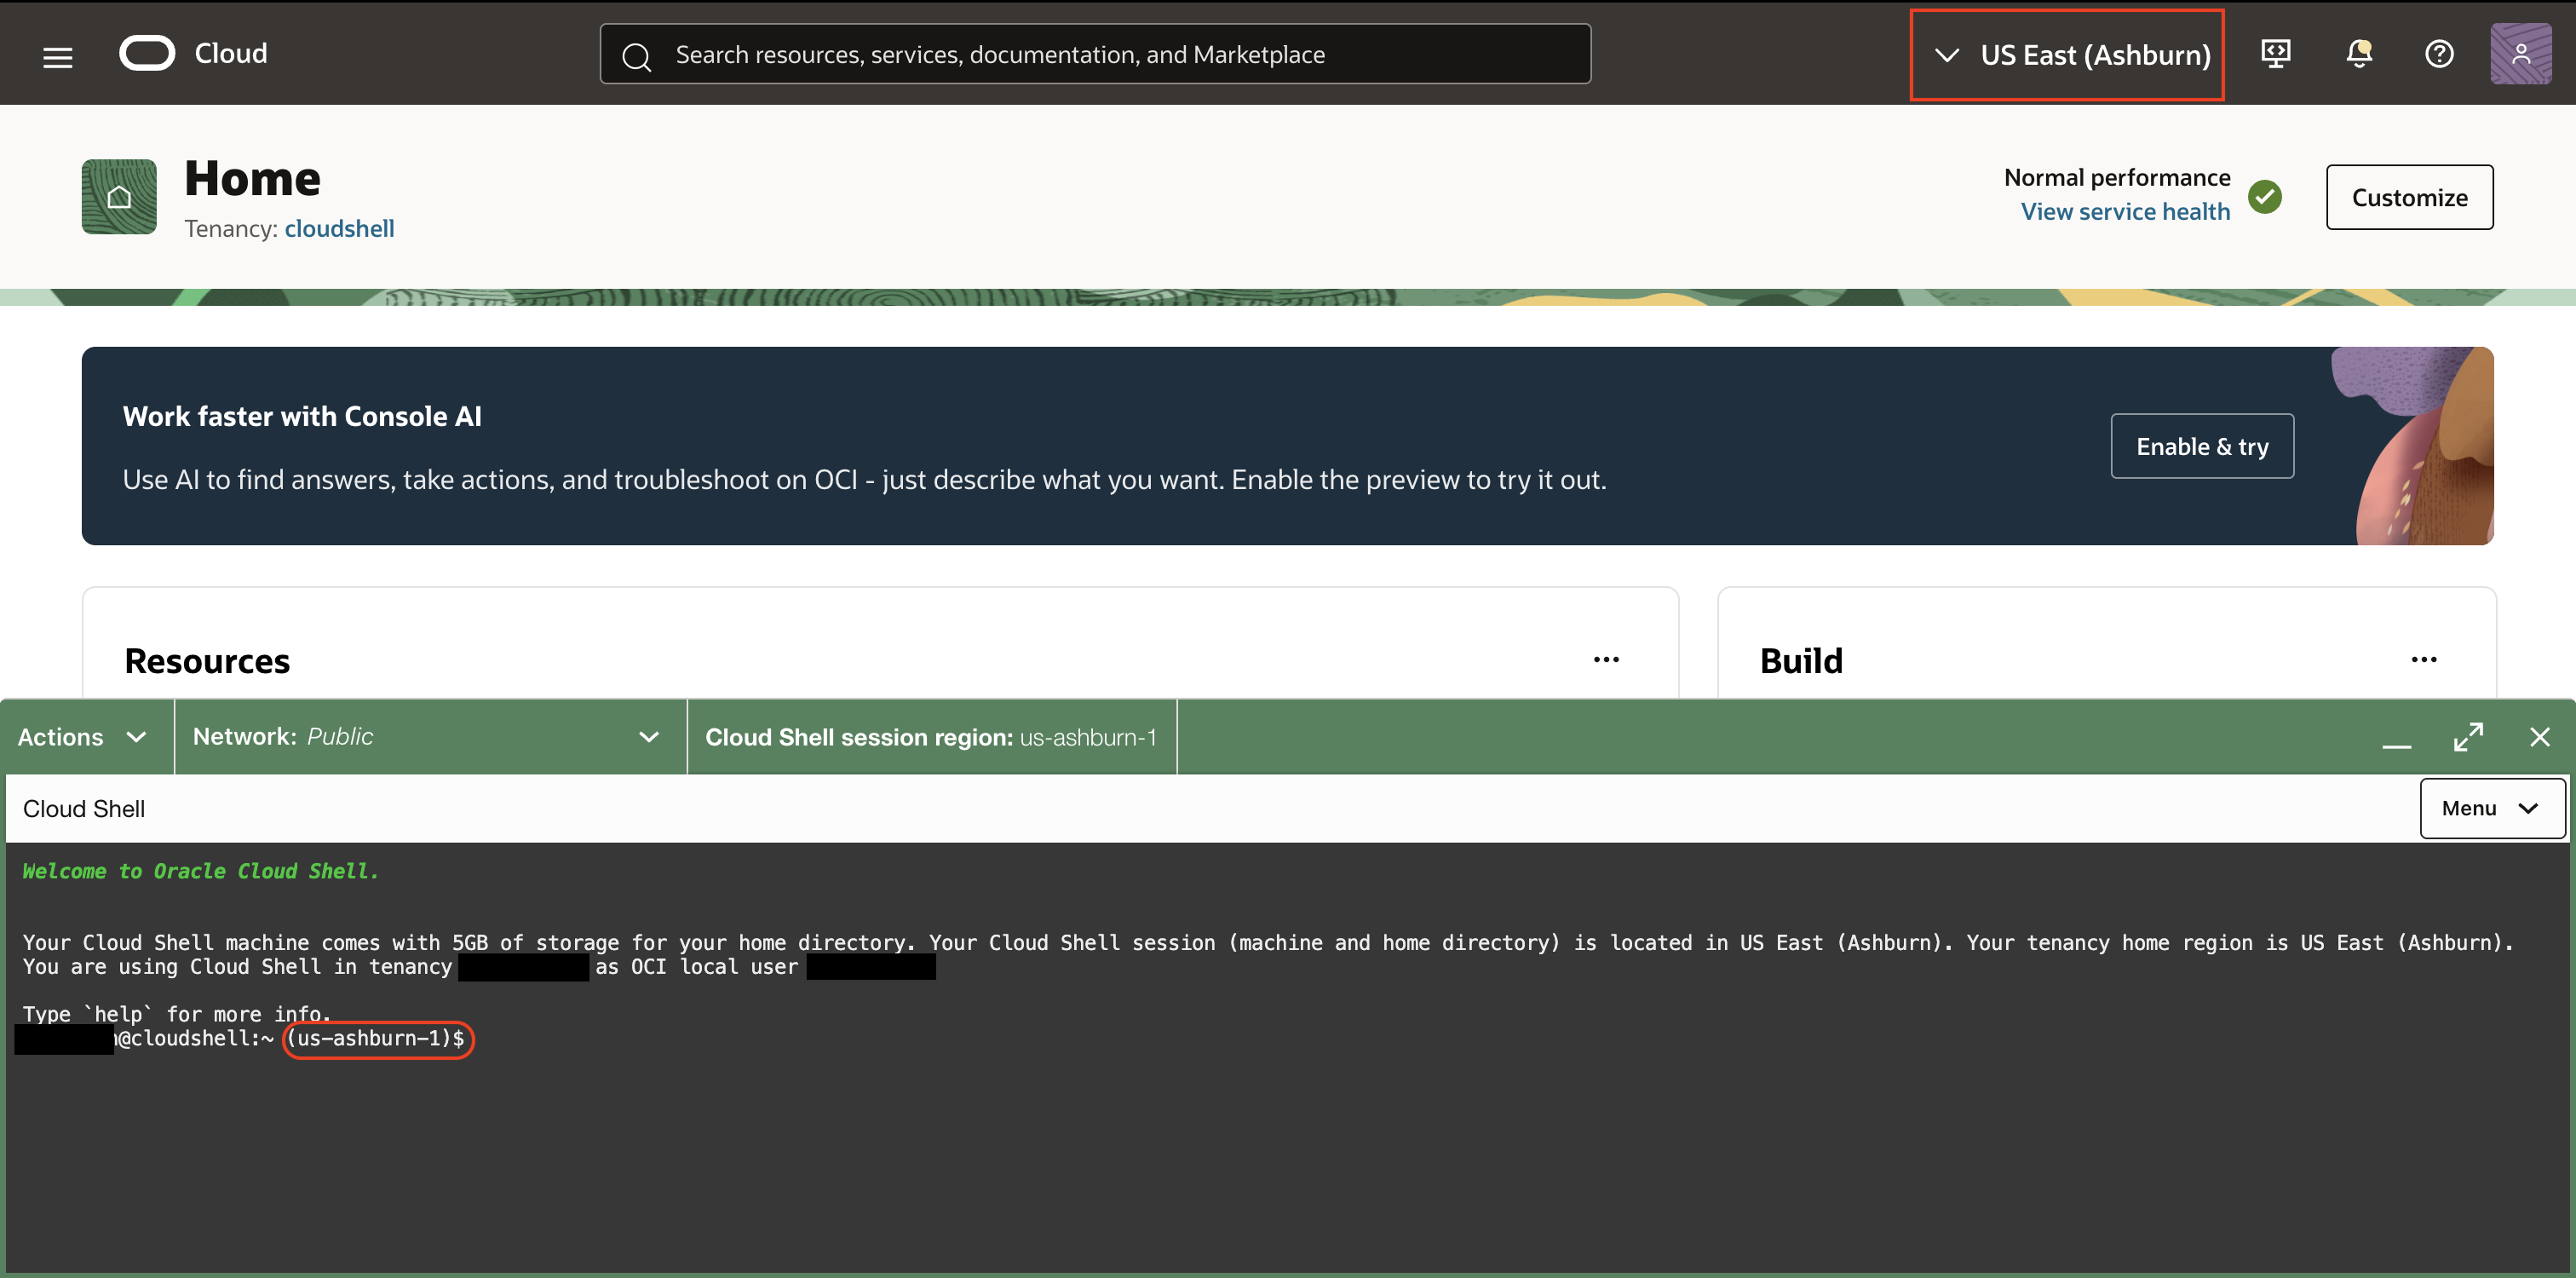
Task: Click the Type `help` for more info line
Action: [x=177, y=1014]
